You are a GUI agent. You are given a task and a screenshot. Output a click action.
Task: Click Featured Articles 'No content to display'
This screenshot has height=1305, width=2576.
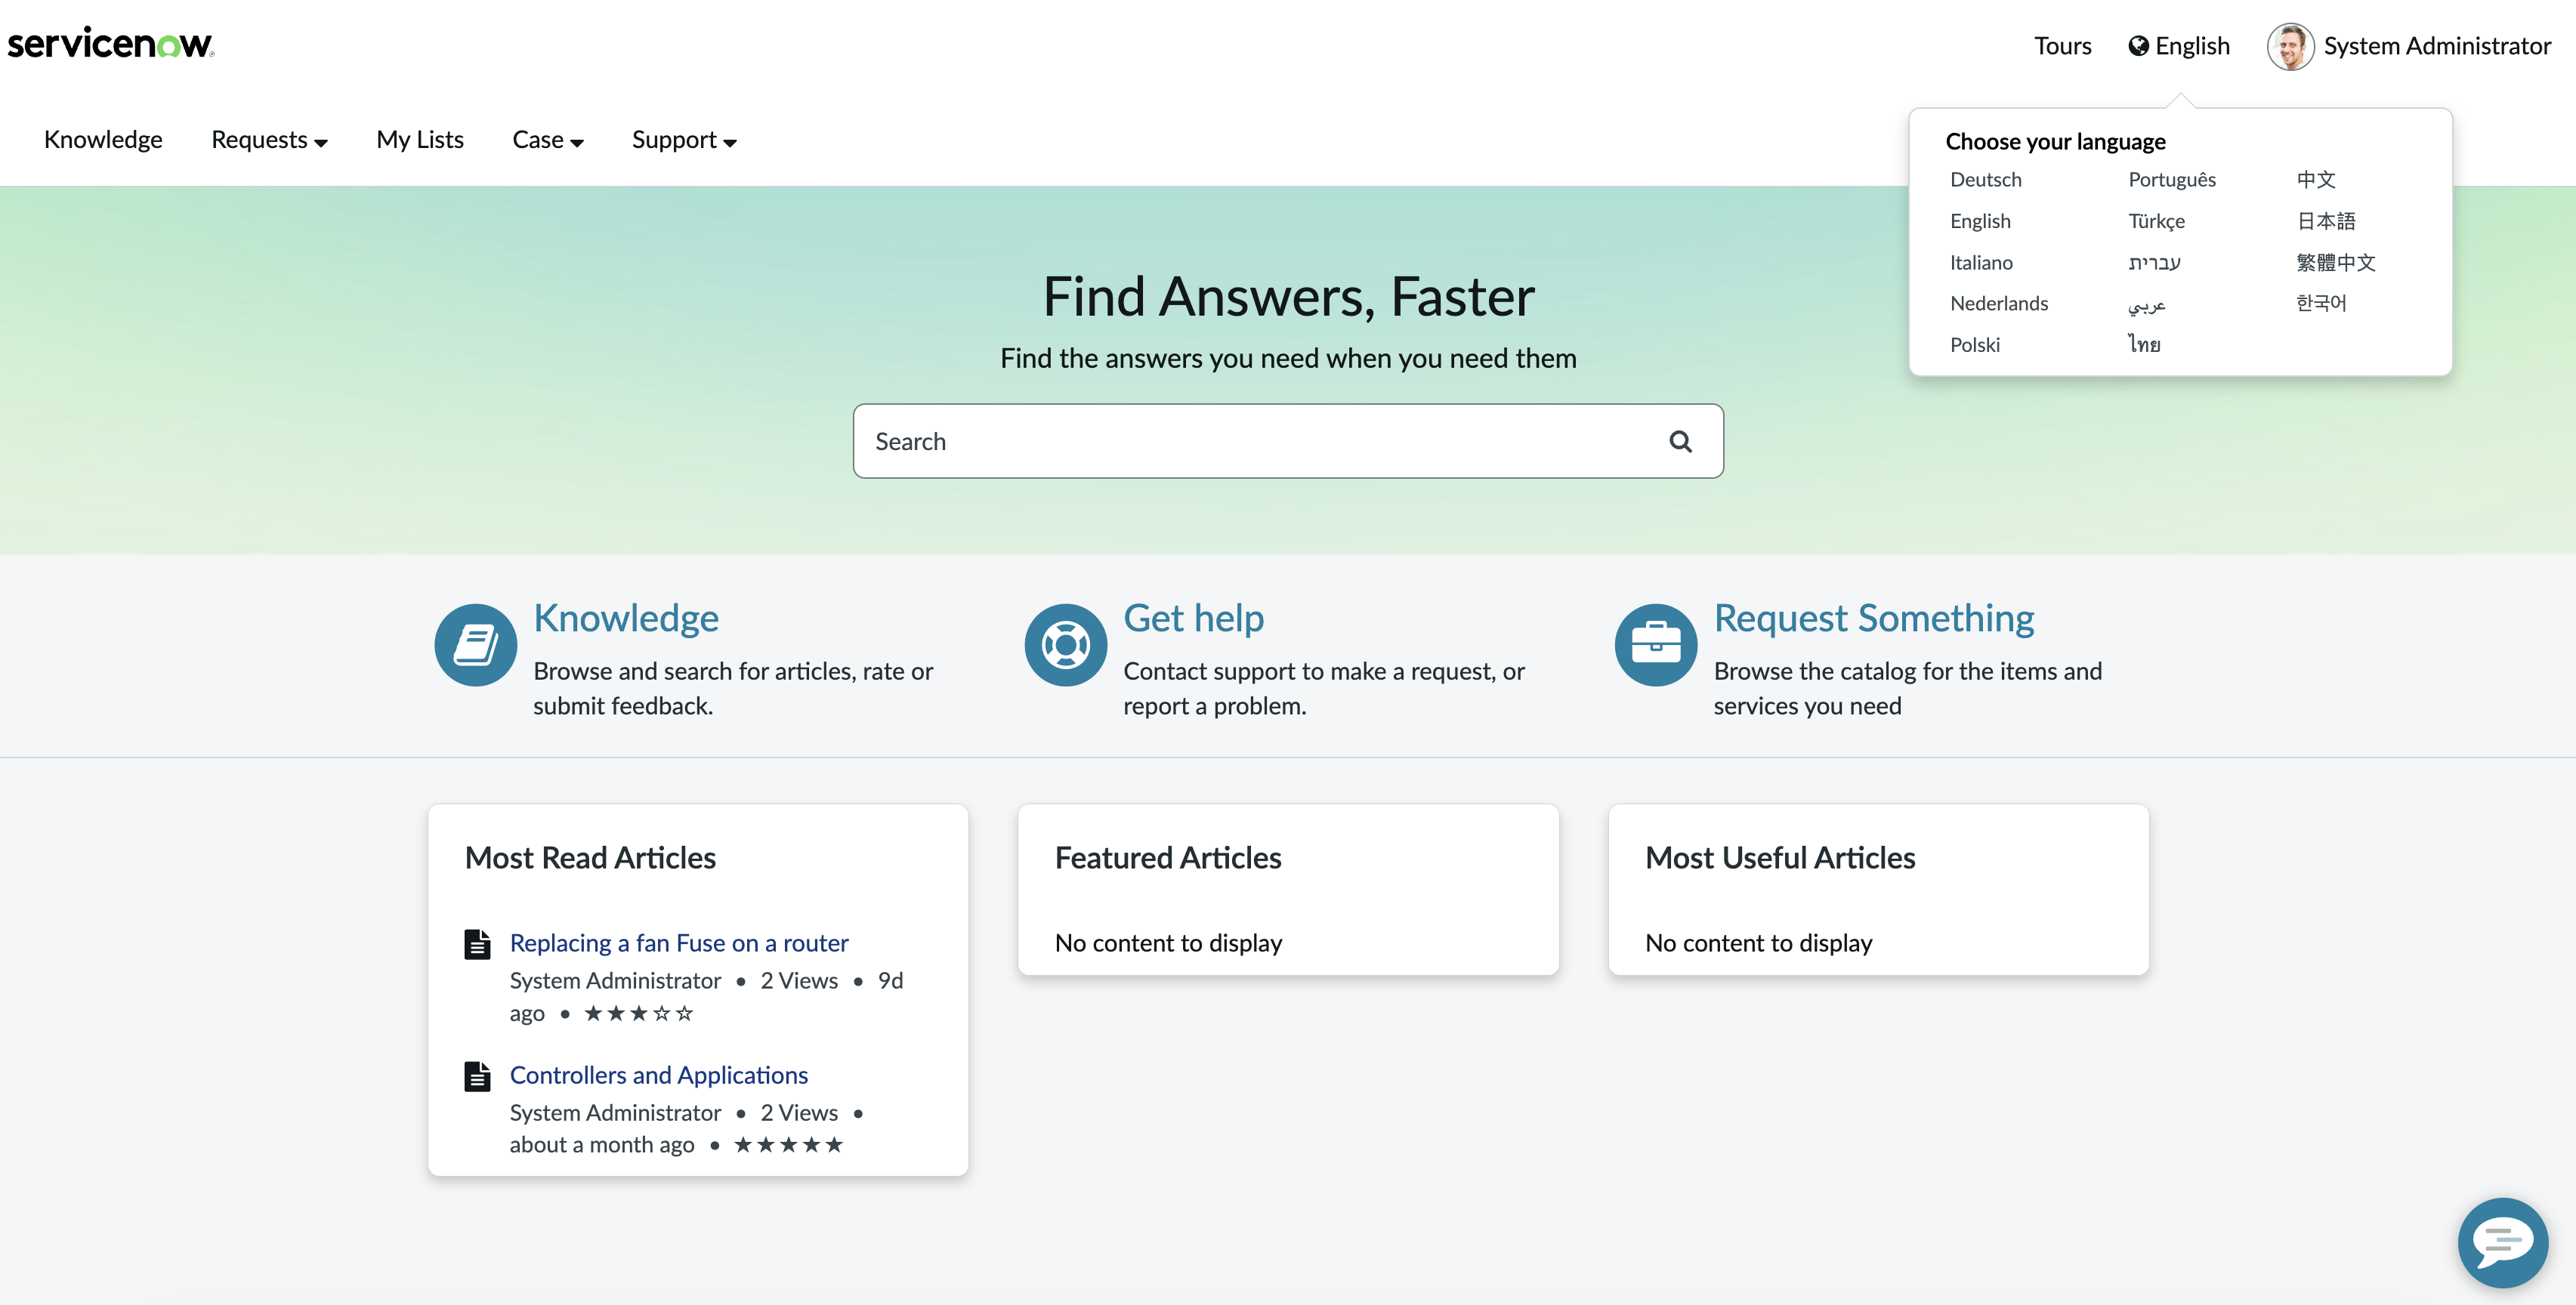[x=1168, y=944]
